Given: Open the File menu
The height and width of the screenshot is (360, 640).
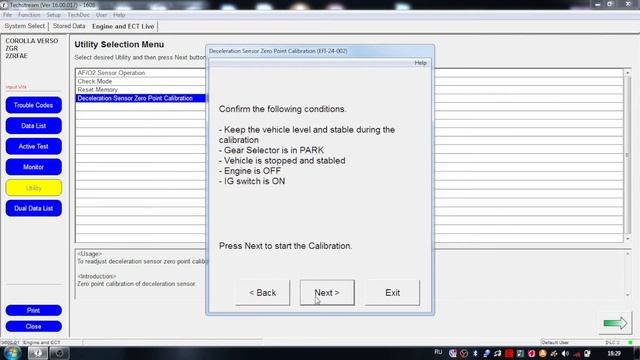Looking at the screenshot, I should [x=7, y=15].
